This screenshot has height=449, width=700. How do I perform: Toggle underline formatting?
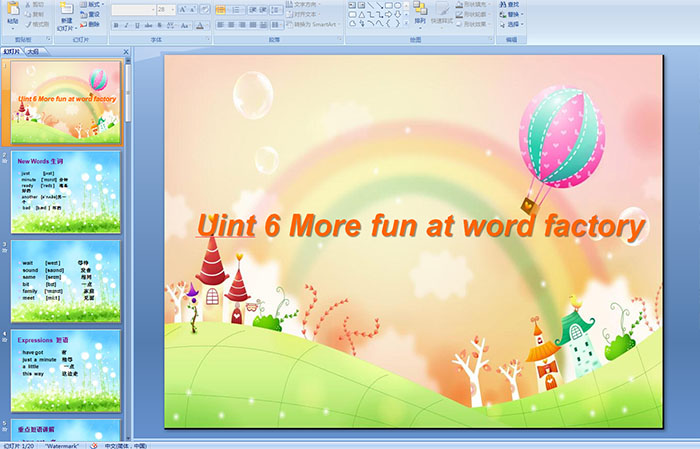[x=137, y=25]
